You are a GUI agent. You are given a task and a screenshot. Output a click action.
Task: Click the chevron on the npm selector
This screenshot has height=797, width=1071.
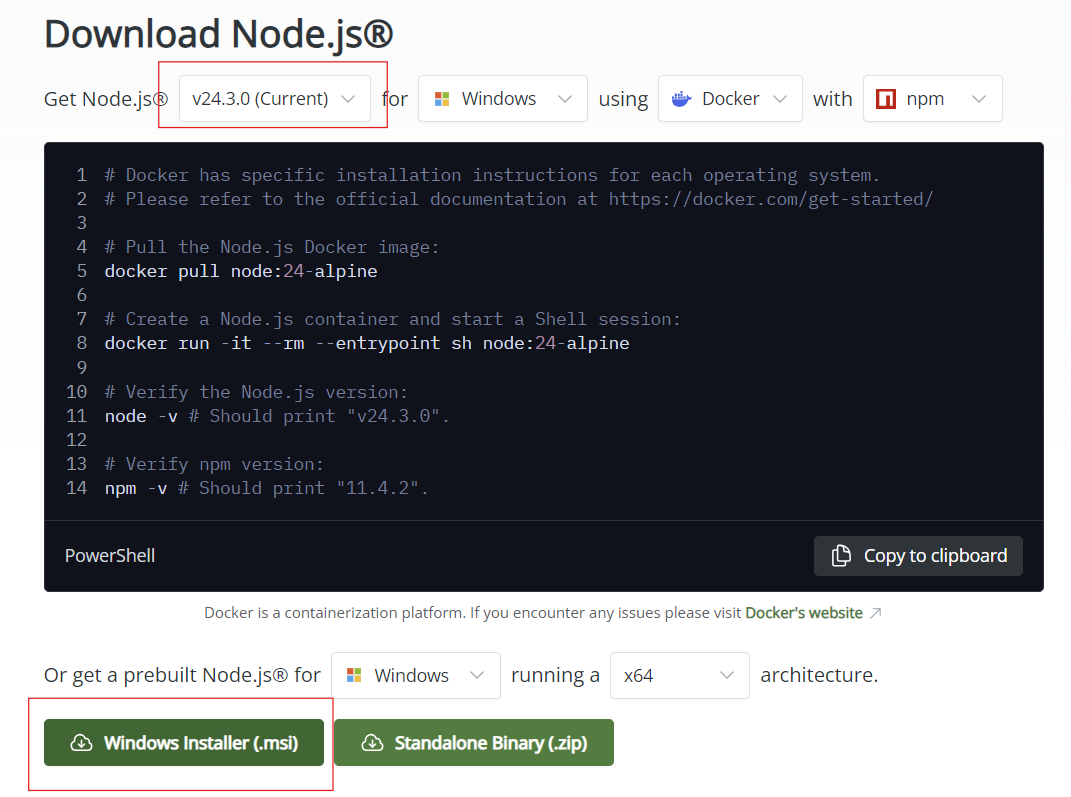click(979, 99)
